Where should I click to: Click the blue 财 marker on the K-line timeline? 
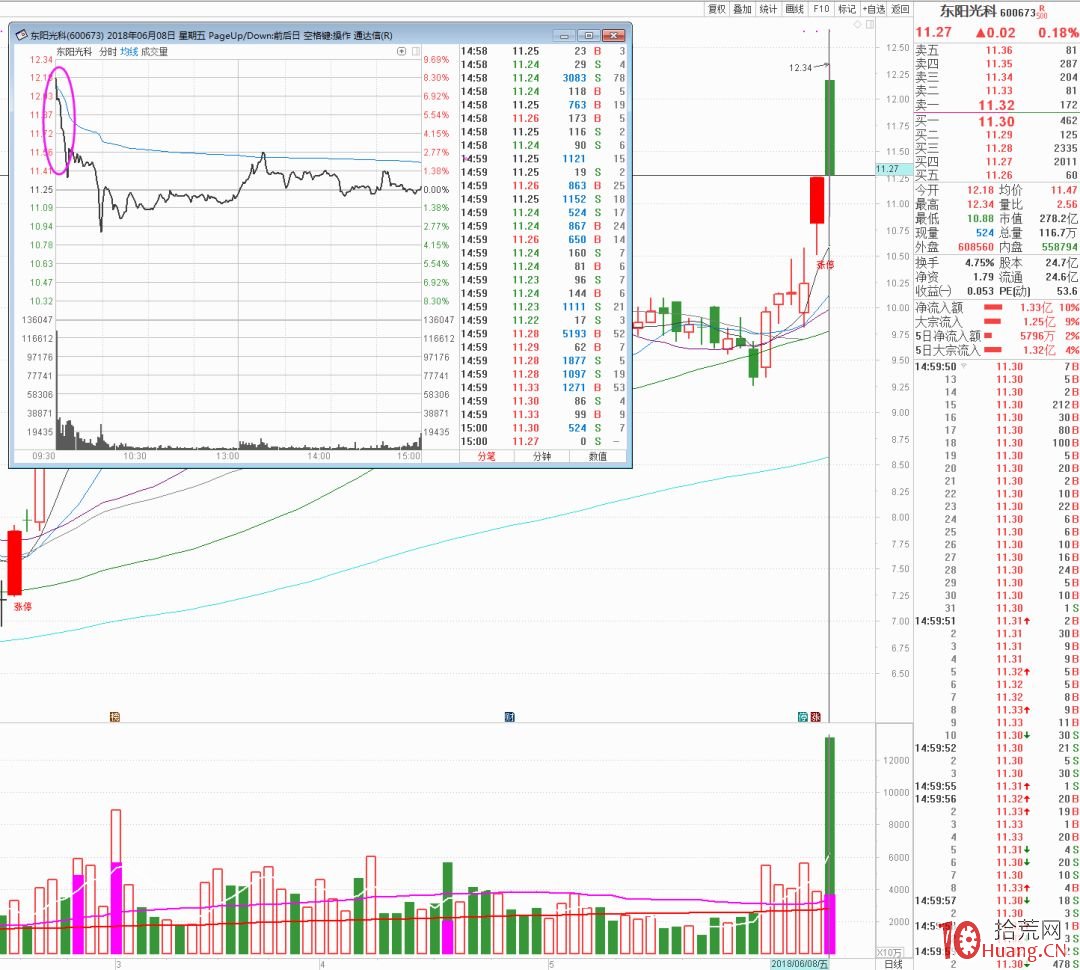point(510,717)
